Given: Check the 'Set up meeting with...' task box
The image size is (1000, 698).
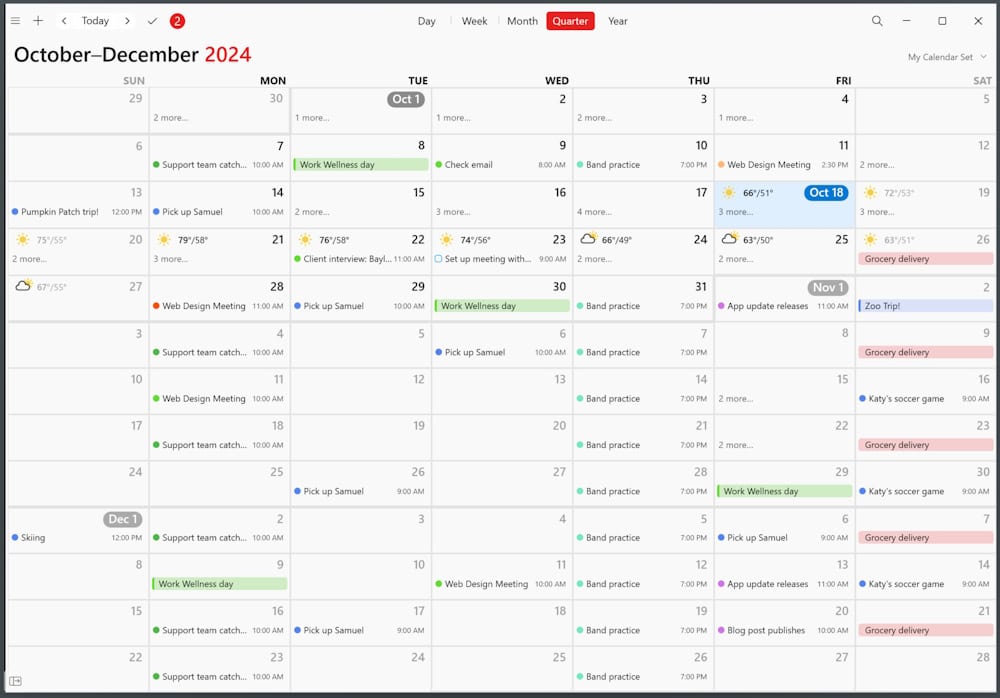Looking at the screenshot, I should pyautogui.click(x=438, y=259).
